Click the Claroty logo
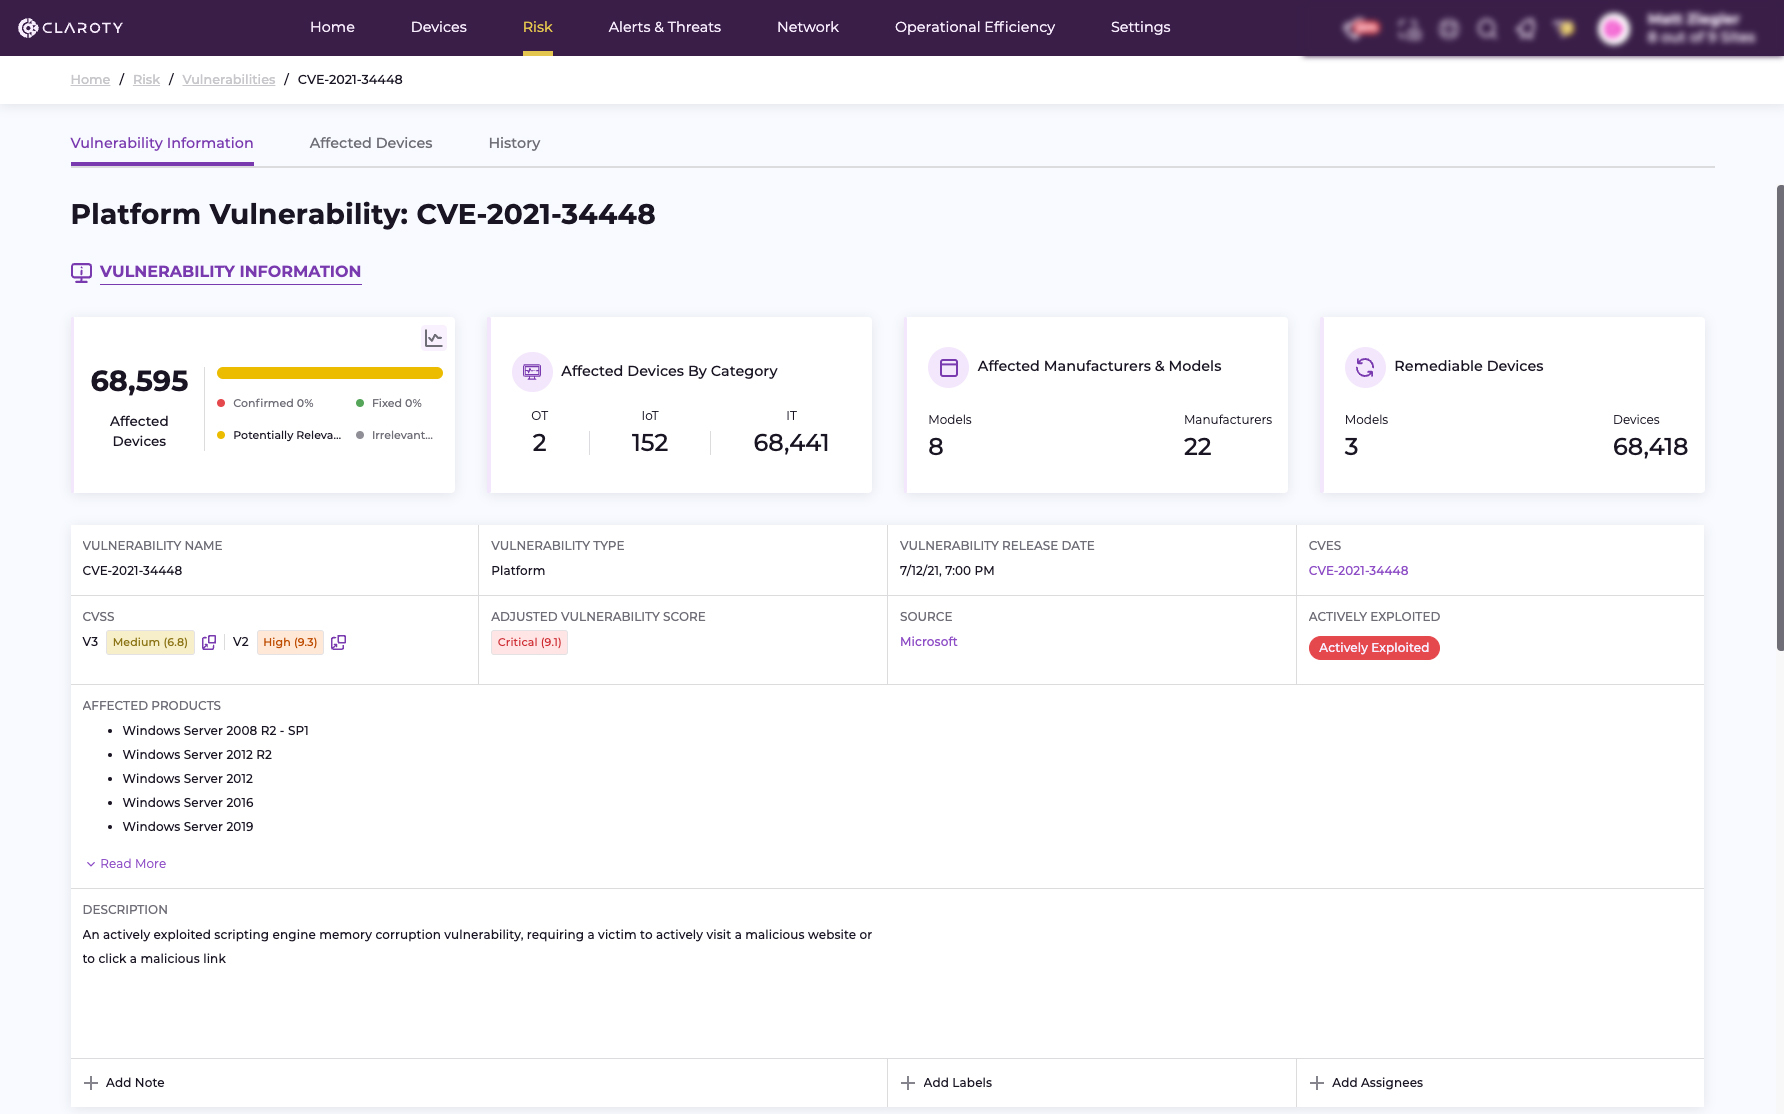This screenshot has width=1784, height=1114. [x=71, y=27]
